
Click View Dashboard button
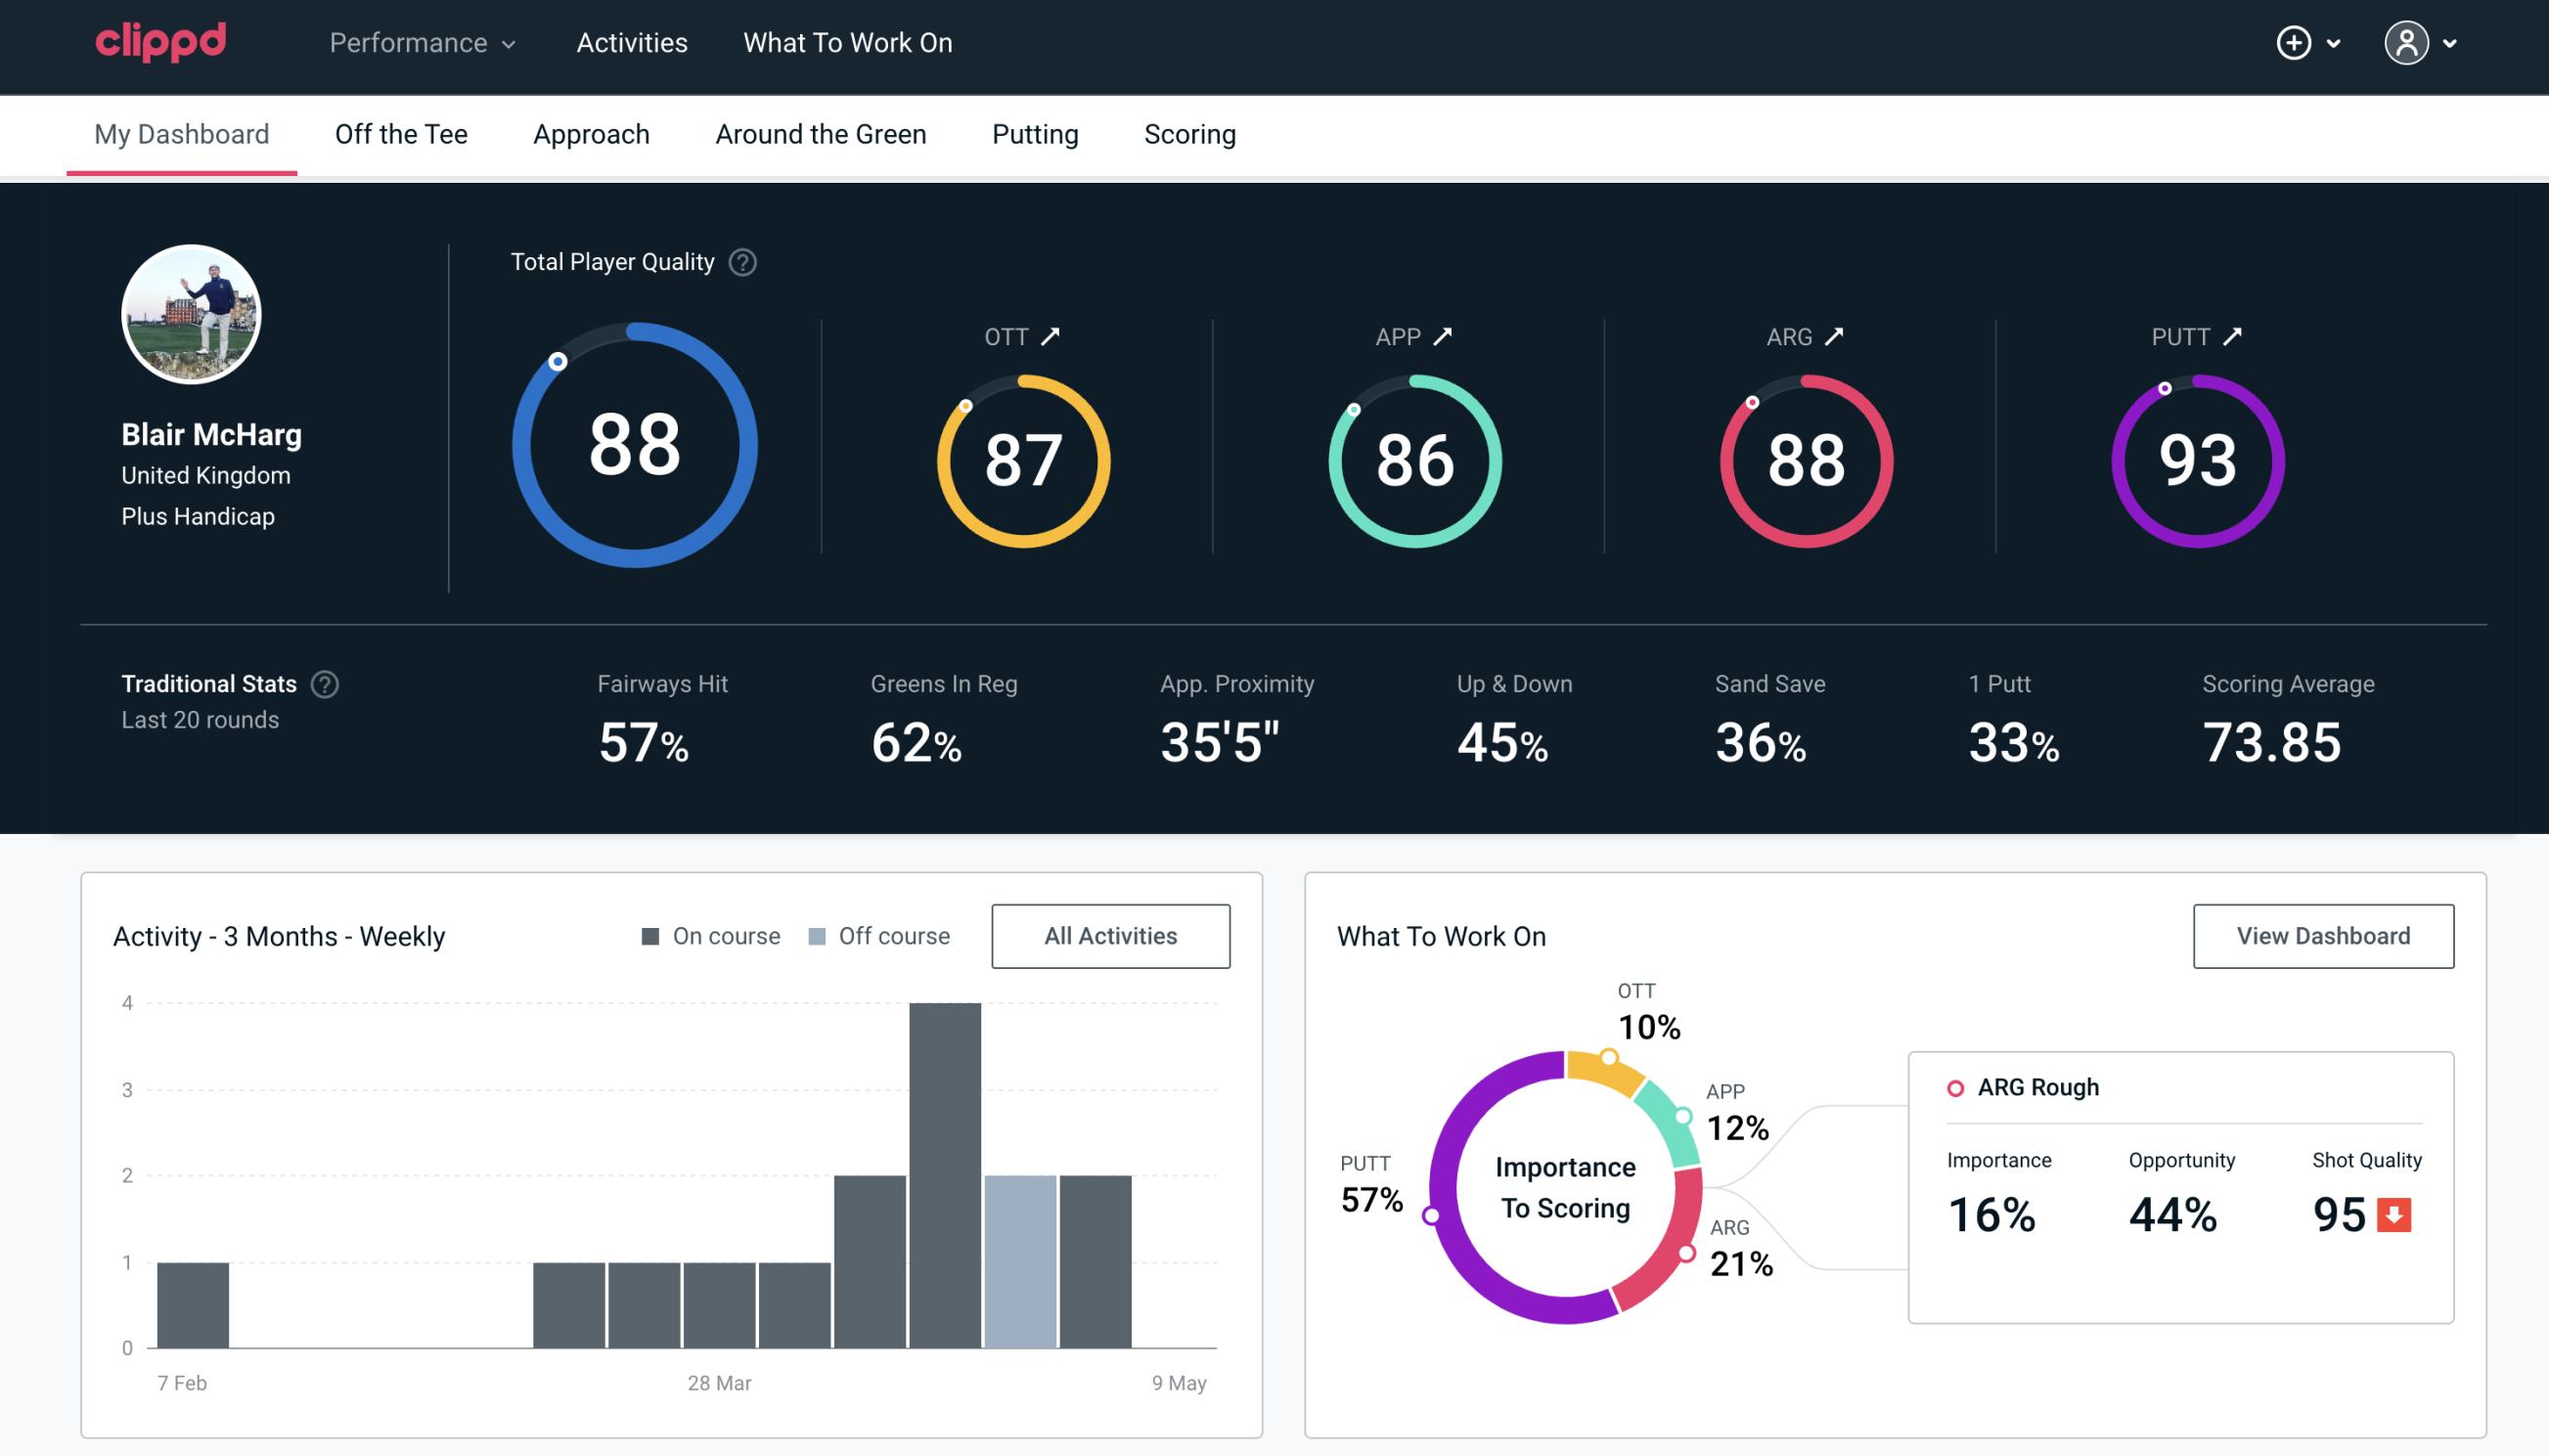(2323, 936)
